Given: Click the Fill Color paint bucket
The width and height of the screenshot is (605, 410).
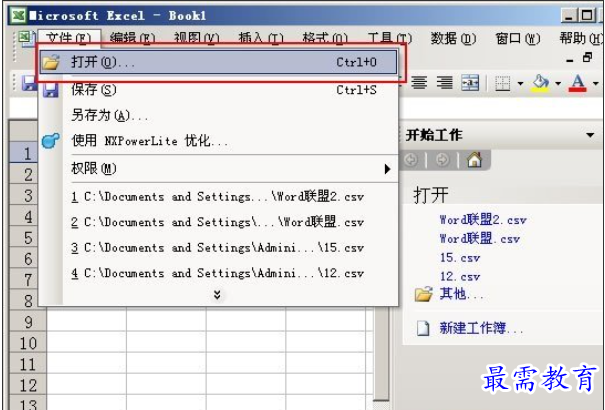Looking at the screenshot, I should click(x=540, y=83).
